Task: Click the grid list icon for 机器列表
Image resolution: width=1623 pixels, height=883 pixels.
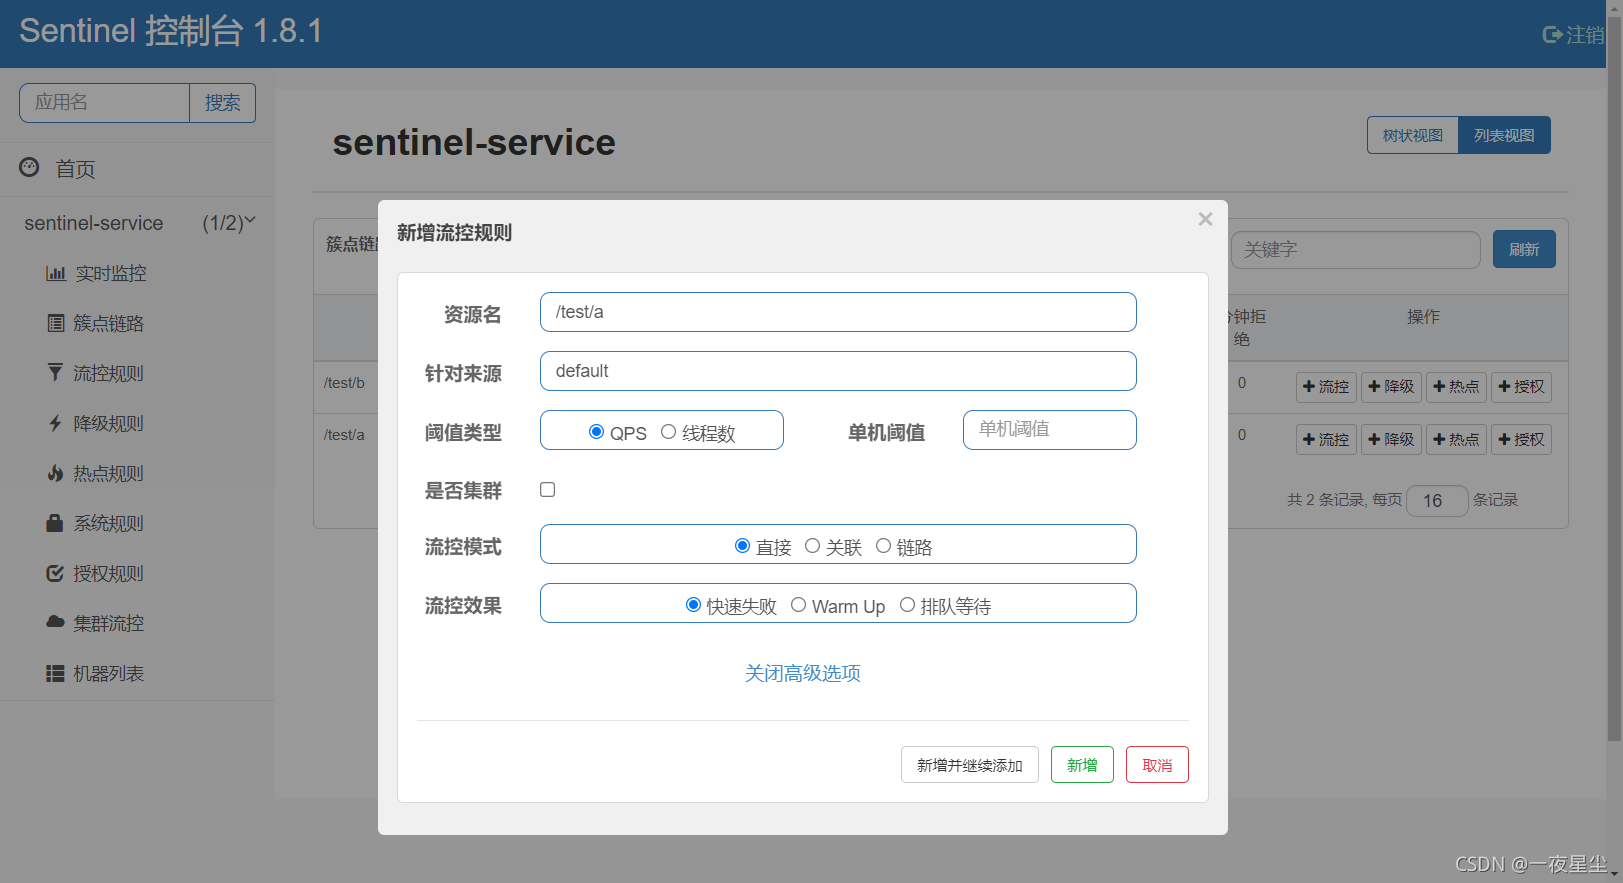Action: (55, 673)
